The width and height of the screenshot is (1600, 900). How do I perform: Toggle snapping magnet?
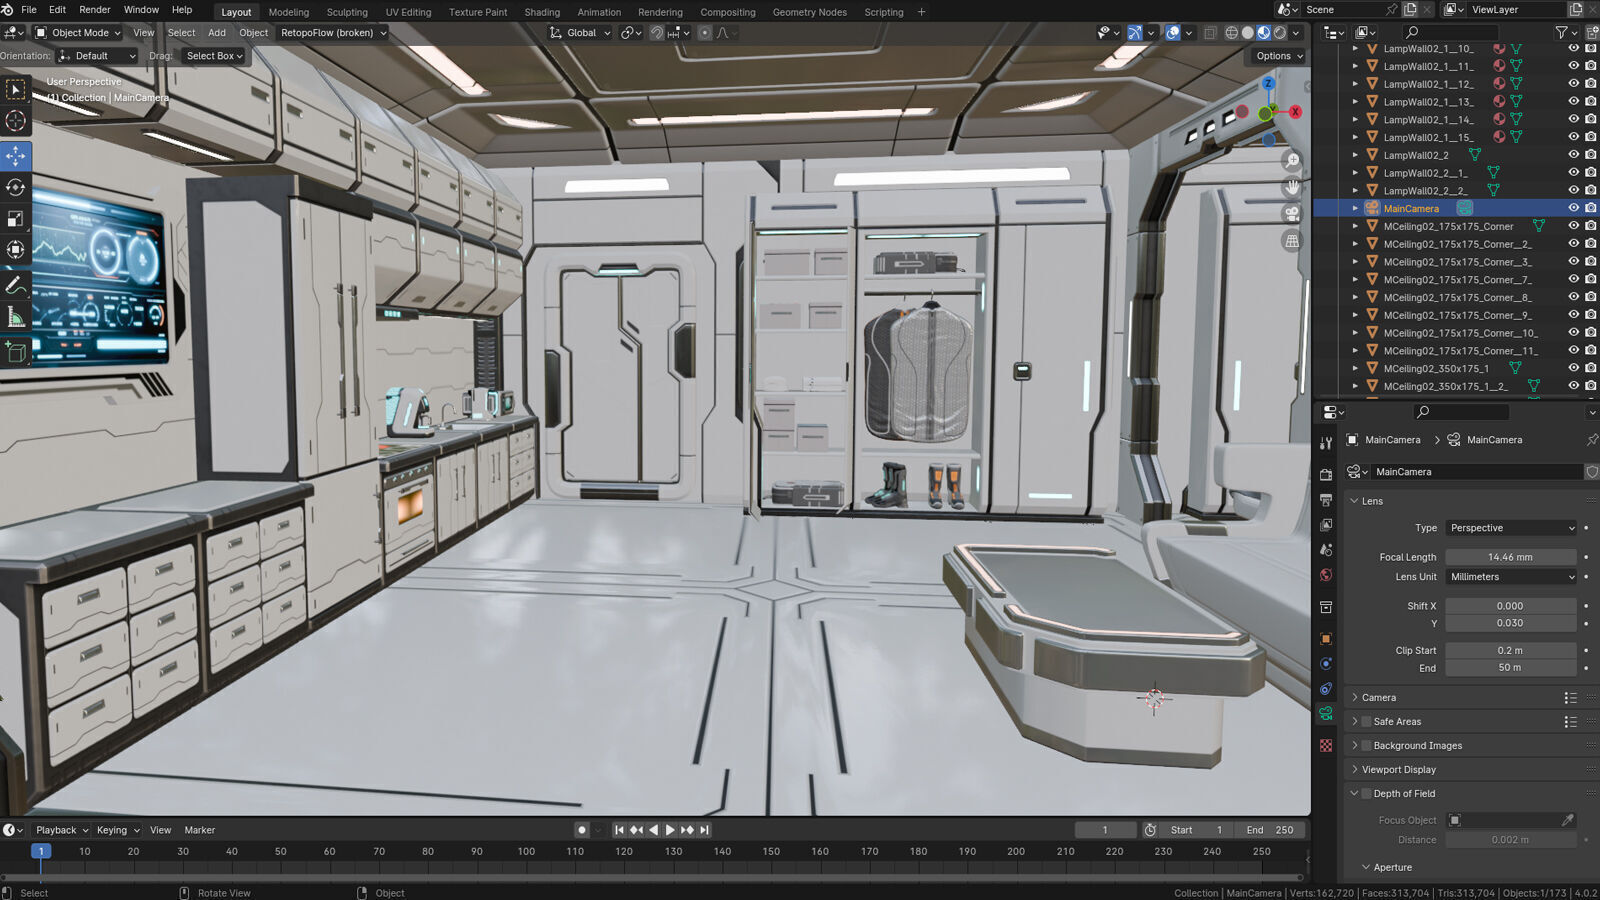[x=657, y=33]
